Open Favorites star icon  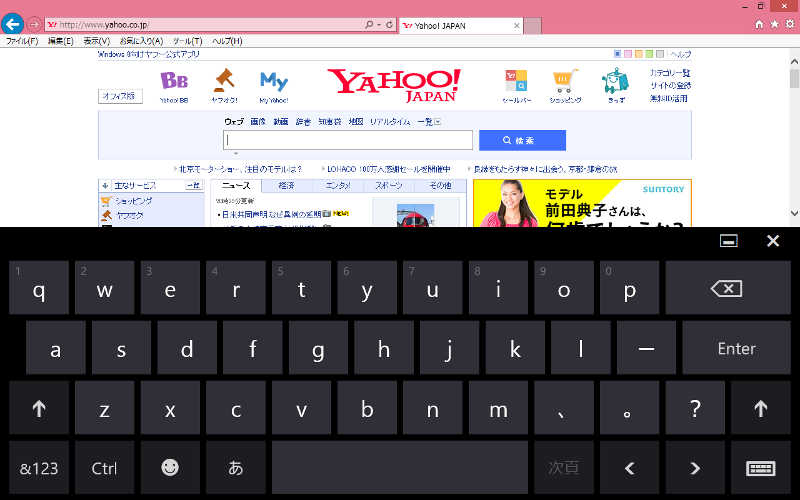[774, 24]
